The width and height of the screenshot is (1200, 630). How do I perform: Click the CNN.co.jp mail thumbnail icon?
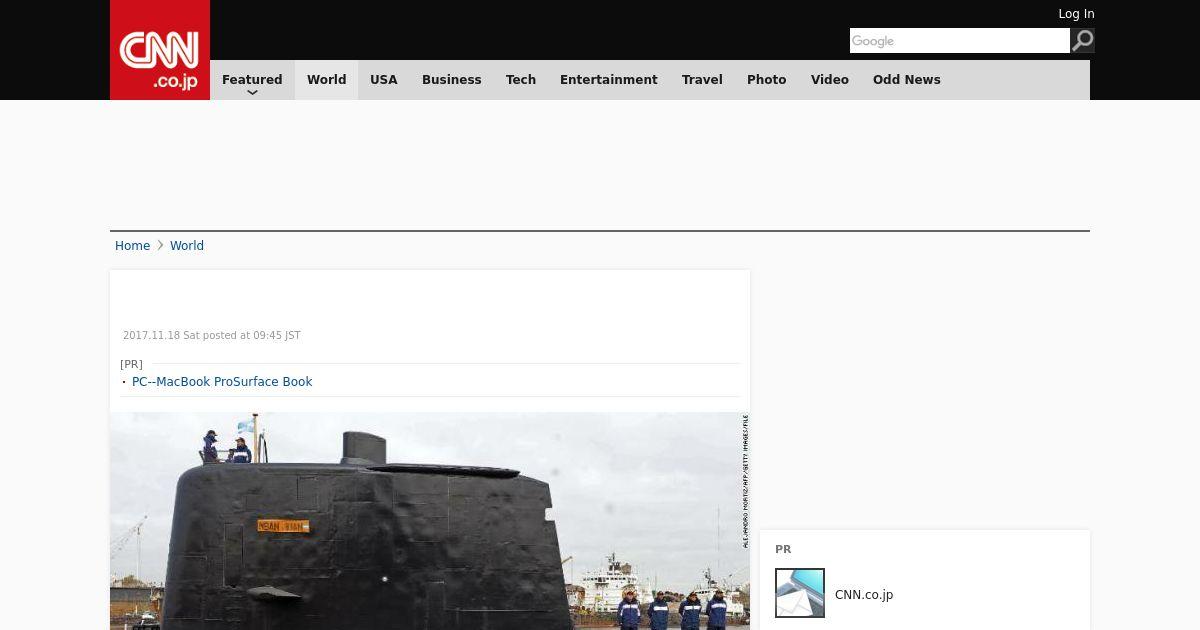pyautogui.click(x=800, y=593)
